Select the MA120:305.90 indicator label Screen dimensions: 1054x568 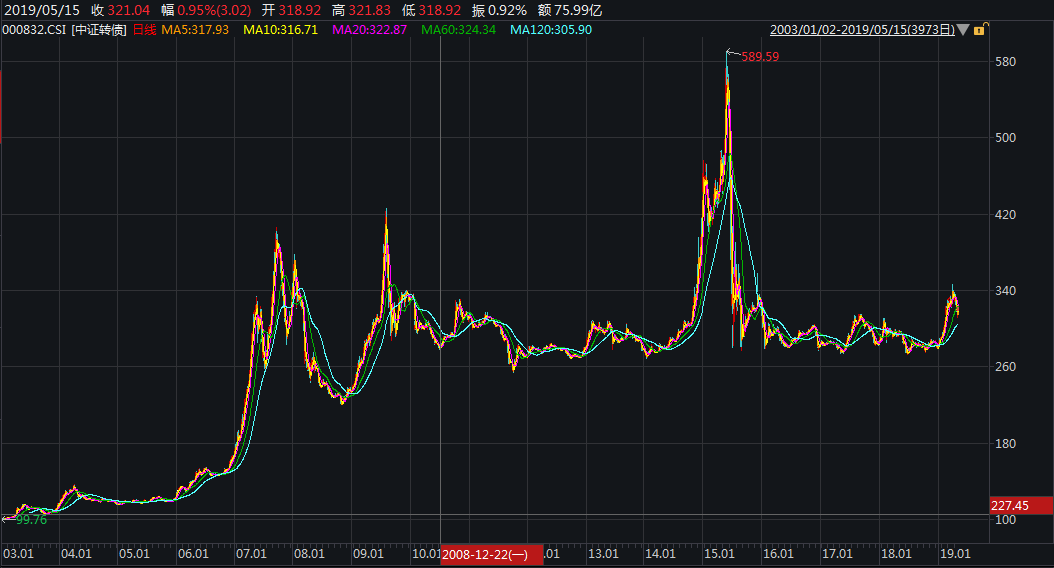point(551,30)
